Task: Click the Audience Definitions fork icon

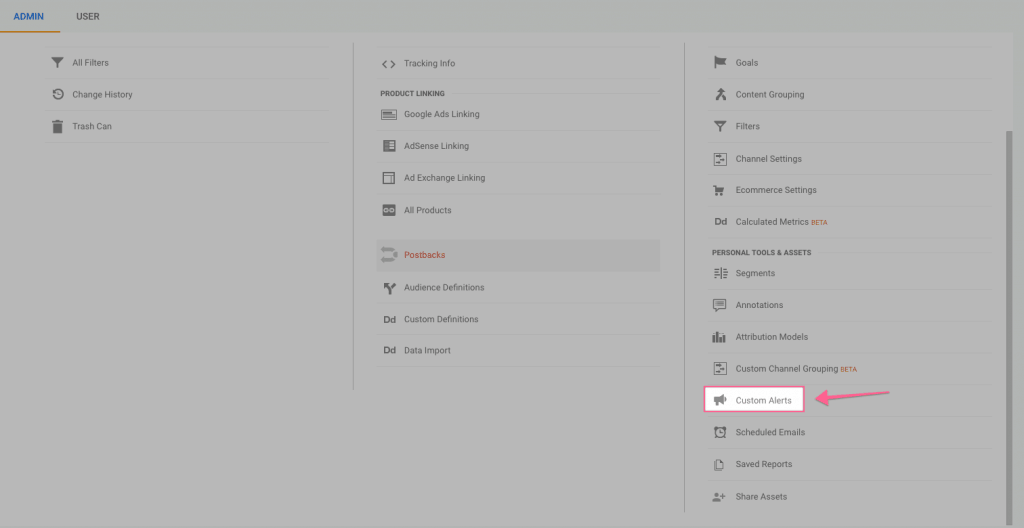Action: pos(389,288)
